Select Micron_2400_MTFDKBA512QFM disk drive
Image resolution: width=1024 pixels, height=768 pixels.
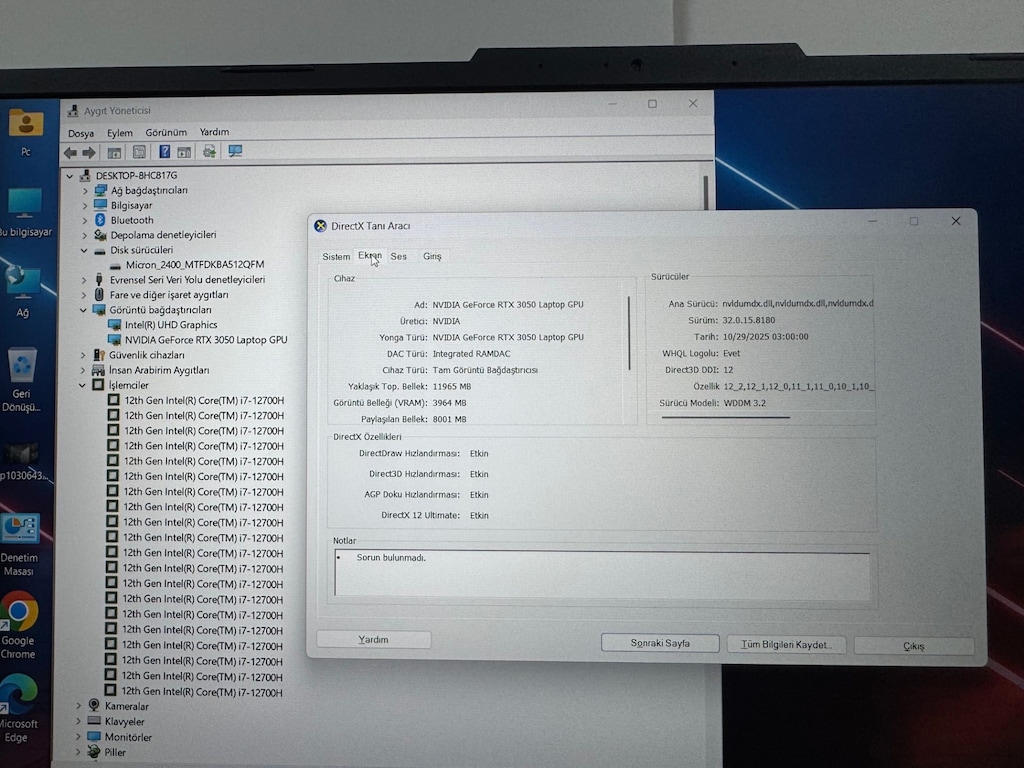pos(195,264)
